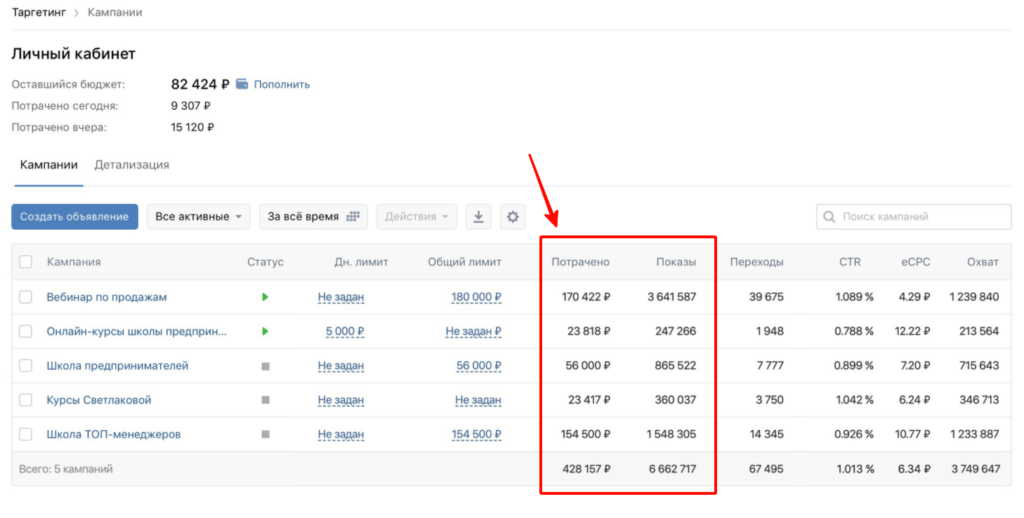
Task: Check the Вебинар по продажам checkbox
Action: tap(26, 297)
